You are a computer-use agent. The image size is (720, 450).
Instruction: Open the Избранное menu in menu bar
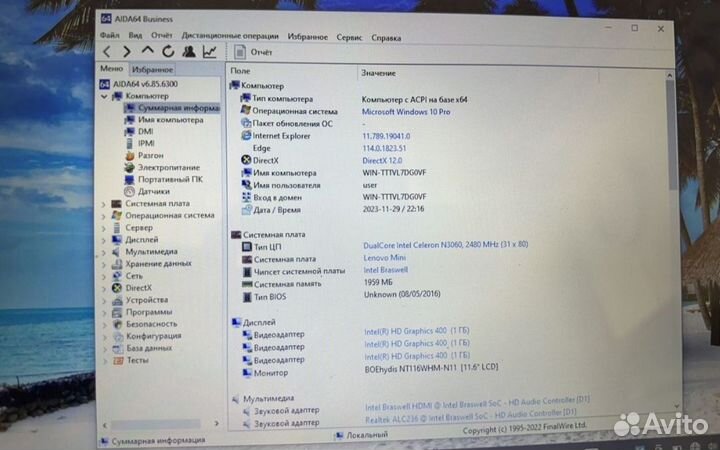click(x=308, y=37)
